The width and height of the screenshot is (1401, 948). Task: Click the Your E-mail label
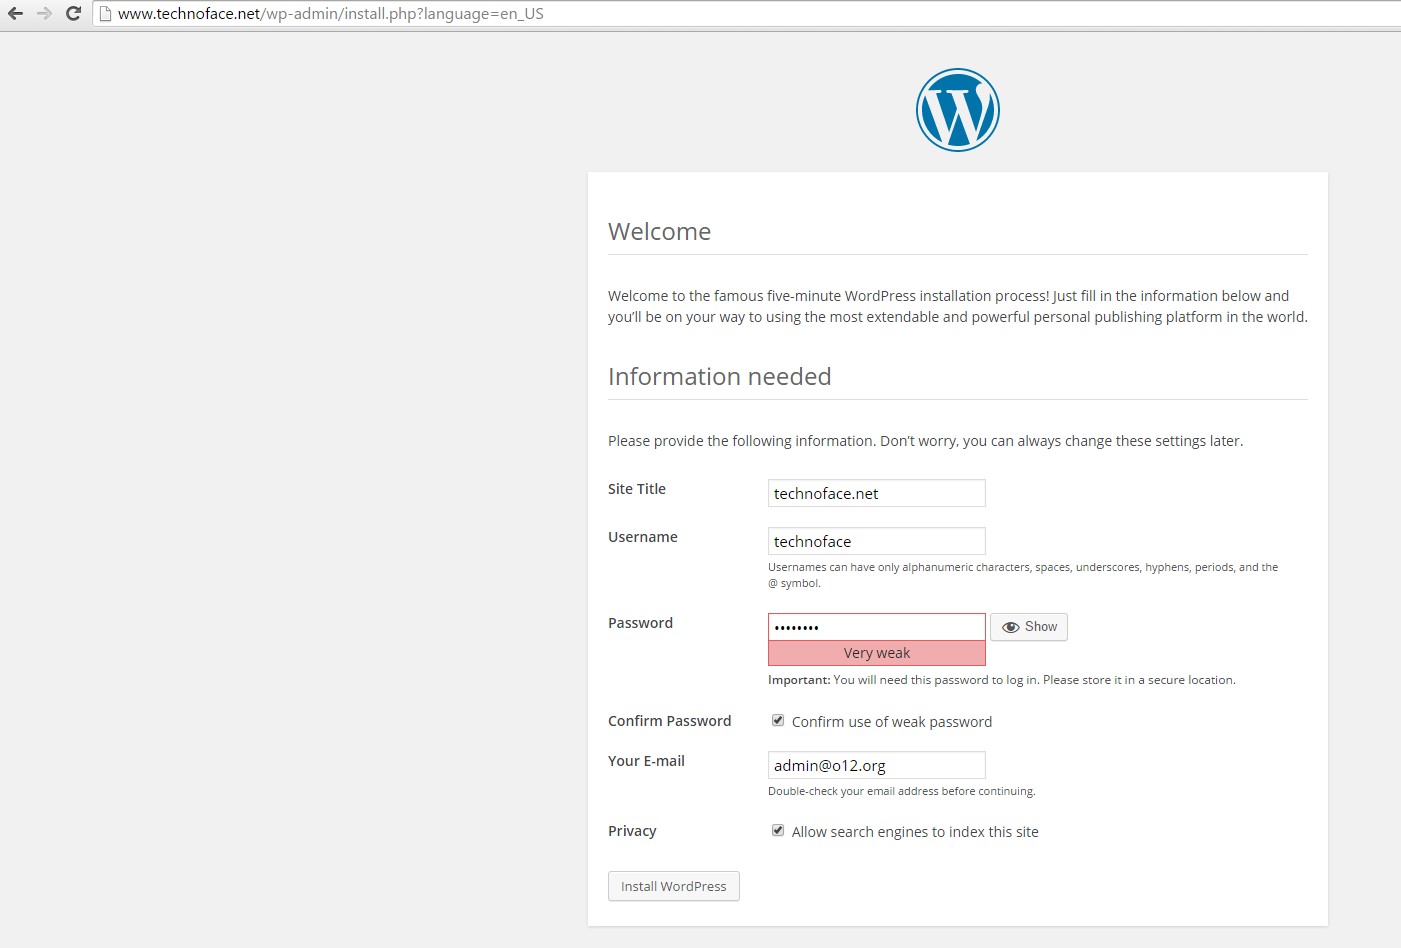click(x=646, y=761)
